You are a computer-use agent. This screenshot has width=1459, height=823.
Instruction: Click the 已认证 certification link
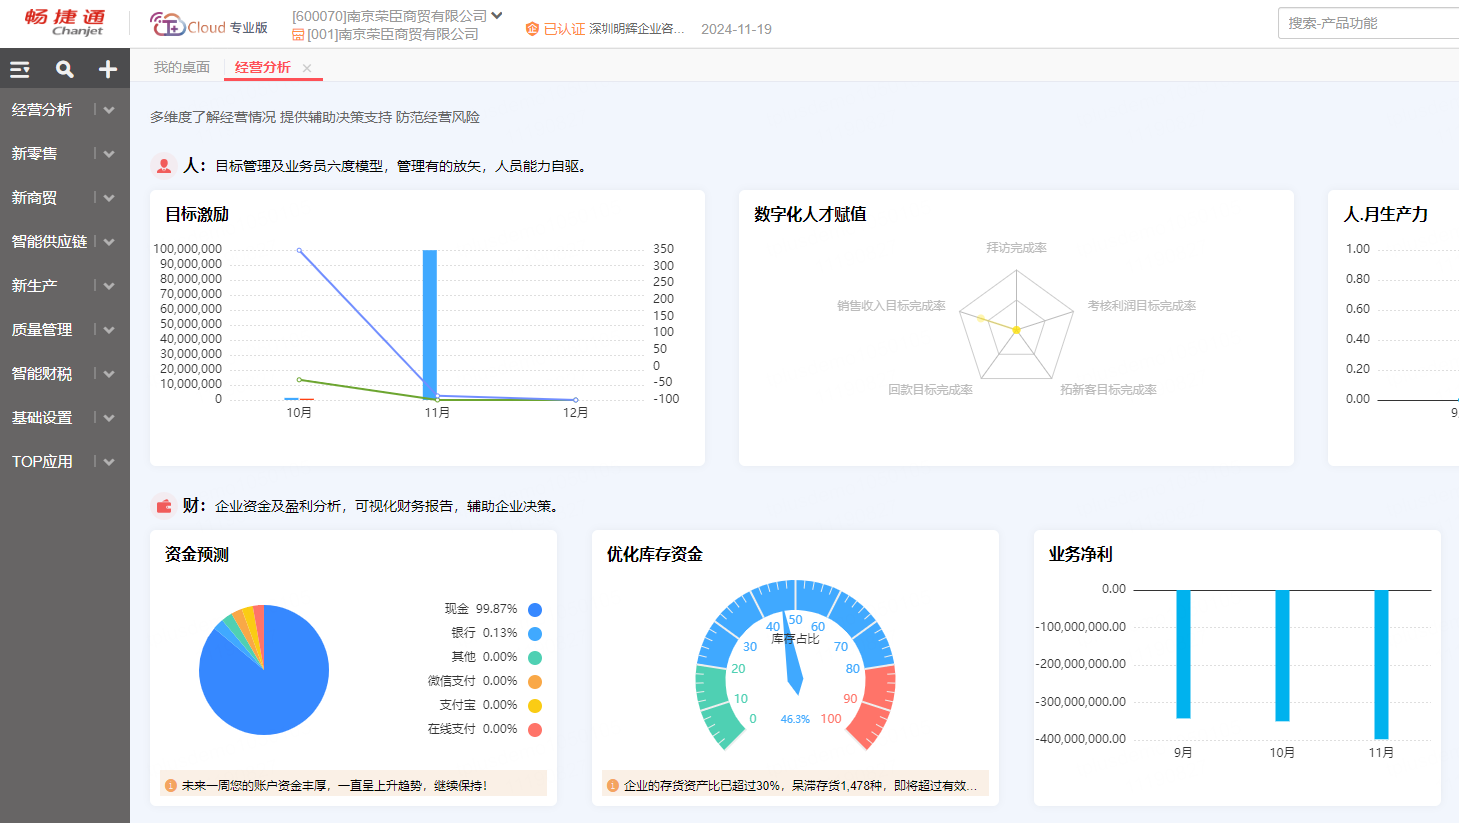click(x=564, y=29)
